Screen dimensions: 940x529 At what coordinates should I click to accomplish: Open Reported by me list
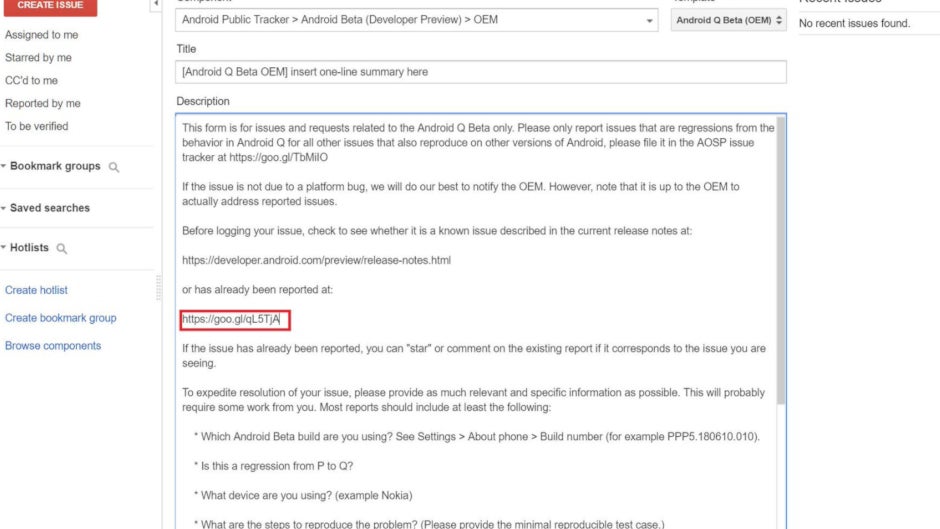click(43, 103)
